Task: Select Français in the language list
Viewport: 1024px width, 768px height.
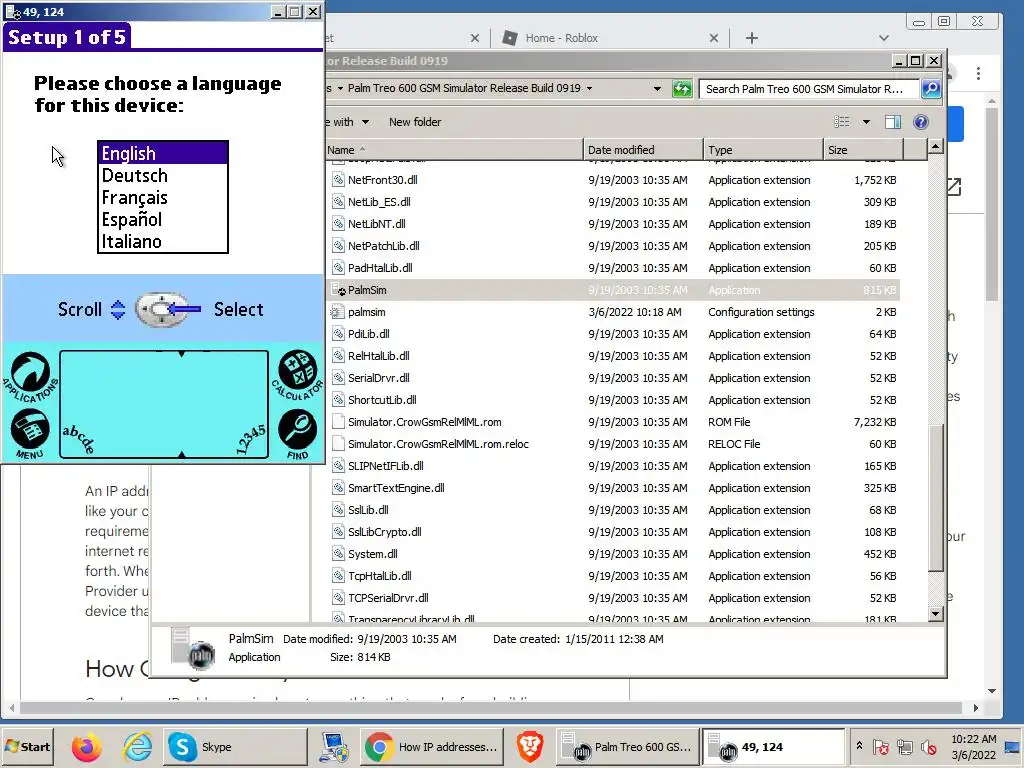Action: 163,197
